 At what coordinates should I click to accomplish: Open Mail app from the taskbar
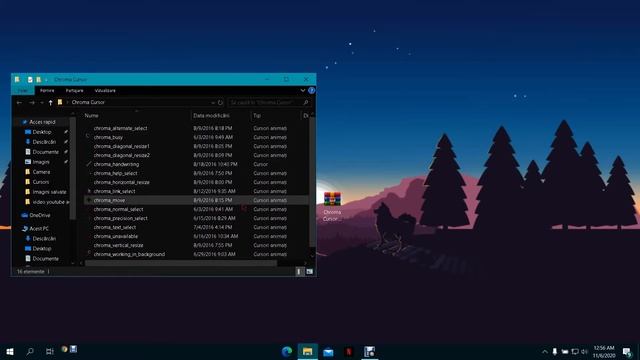(328, 351)
